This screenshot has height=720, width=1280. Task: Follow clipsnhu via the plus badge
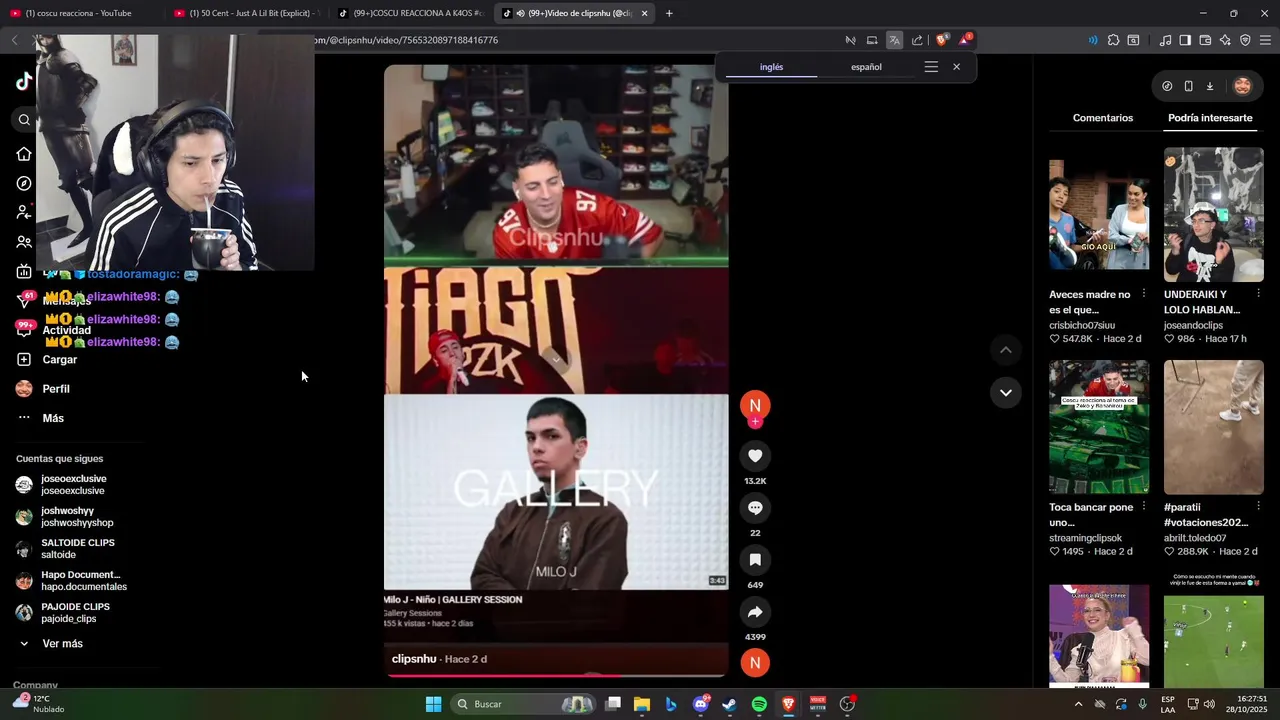pos(755,422)
